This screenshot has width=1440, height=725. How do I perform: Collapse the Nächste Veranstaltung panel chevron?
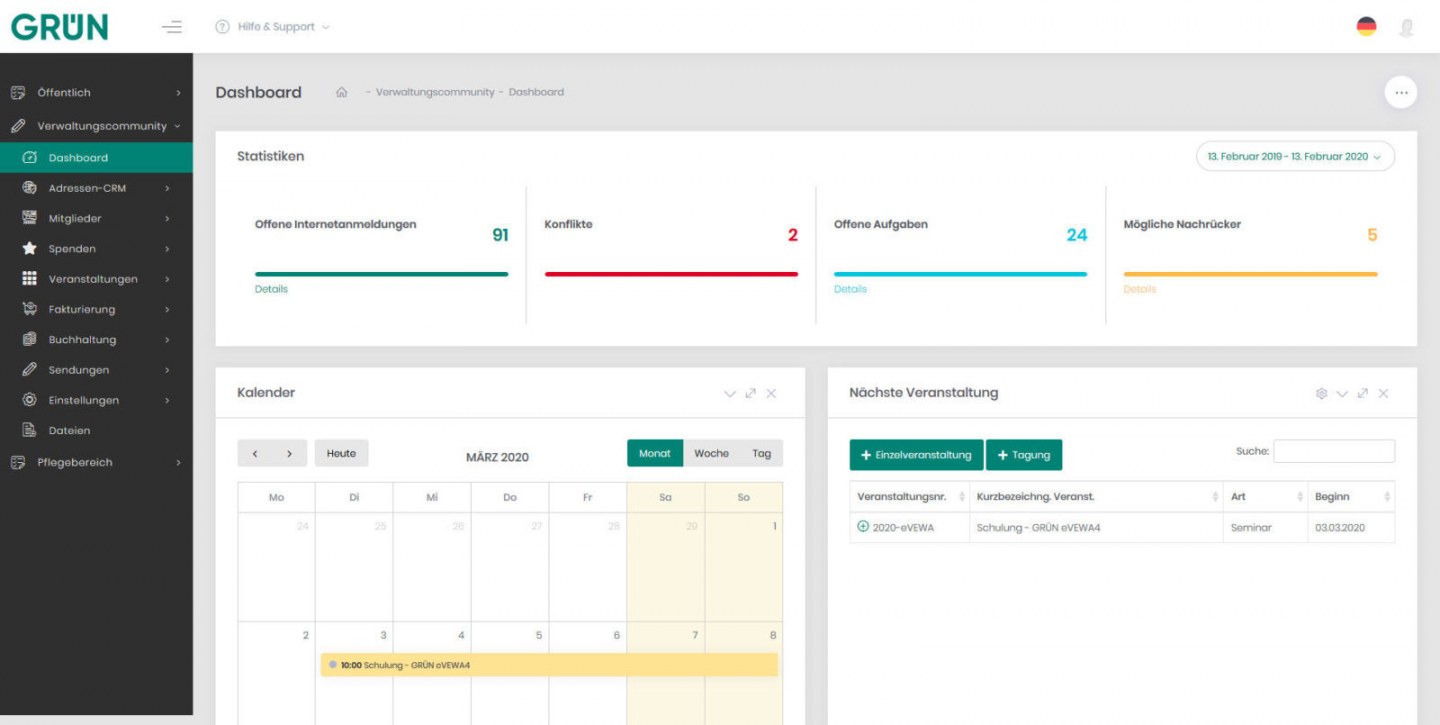coord(1342,393)
